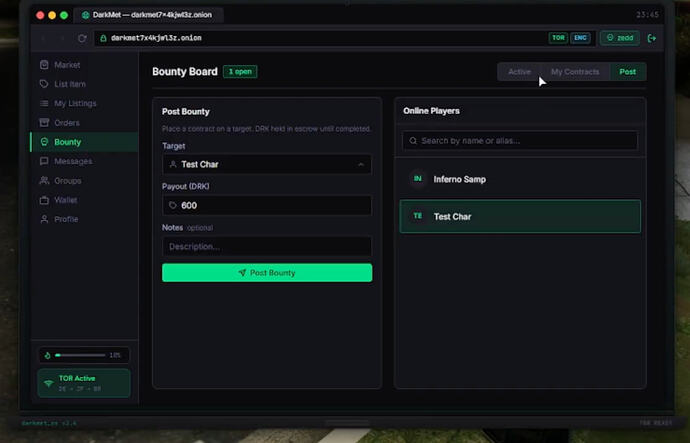The height and width of the screenshot is (443, 690).
Task: Click the search magnifier icon
Action: (x=413, y=141)
